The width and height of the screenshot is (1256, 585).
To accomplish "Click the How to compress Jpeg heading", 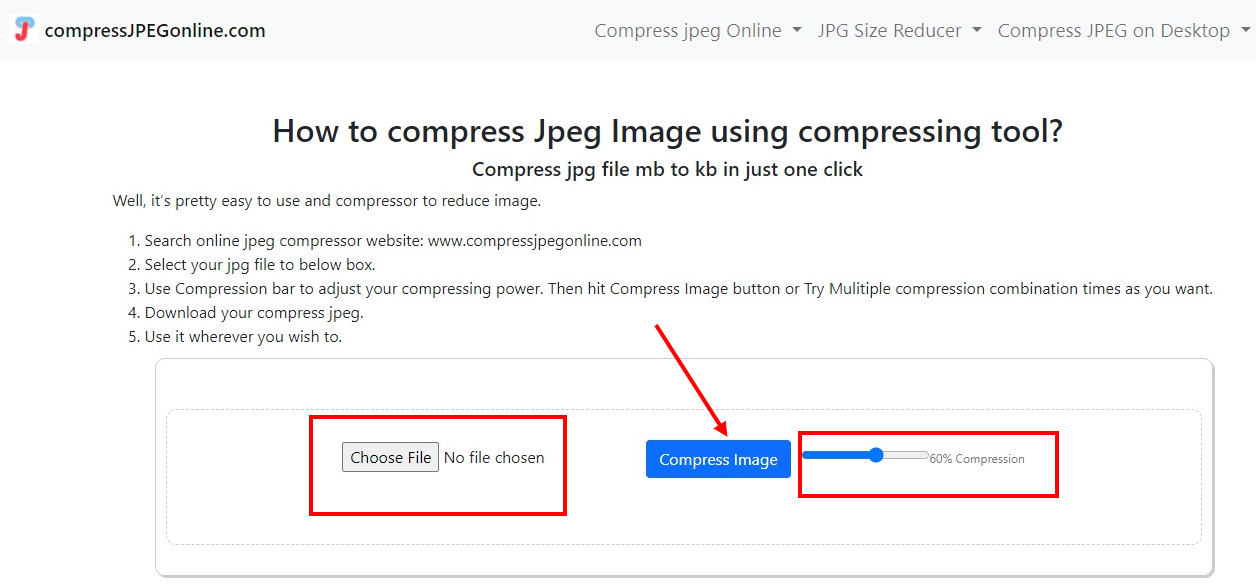I will pyautogui.click(x=668, y=131).
